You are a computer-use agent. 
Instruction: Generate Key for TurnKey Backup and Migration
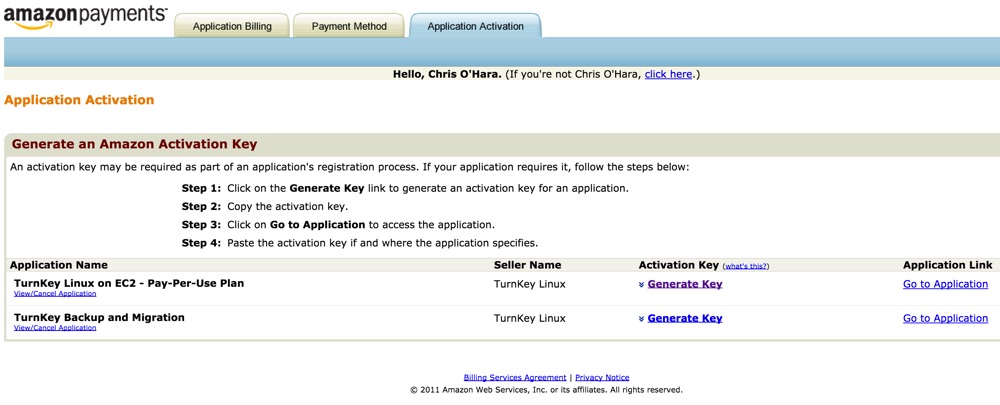click(684, 318)
